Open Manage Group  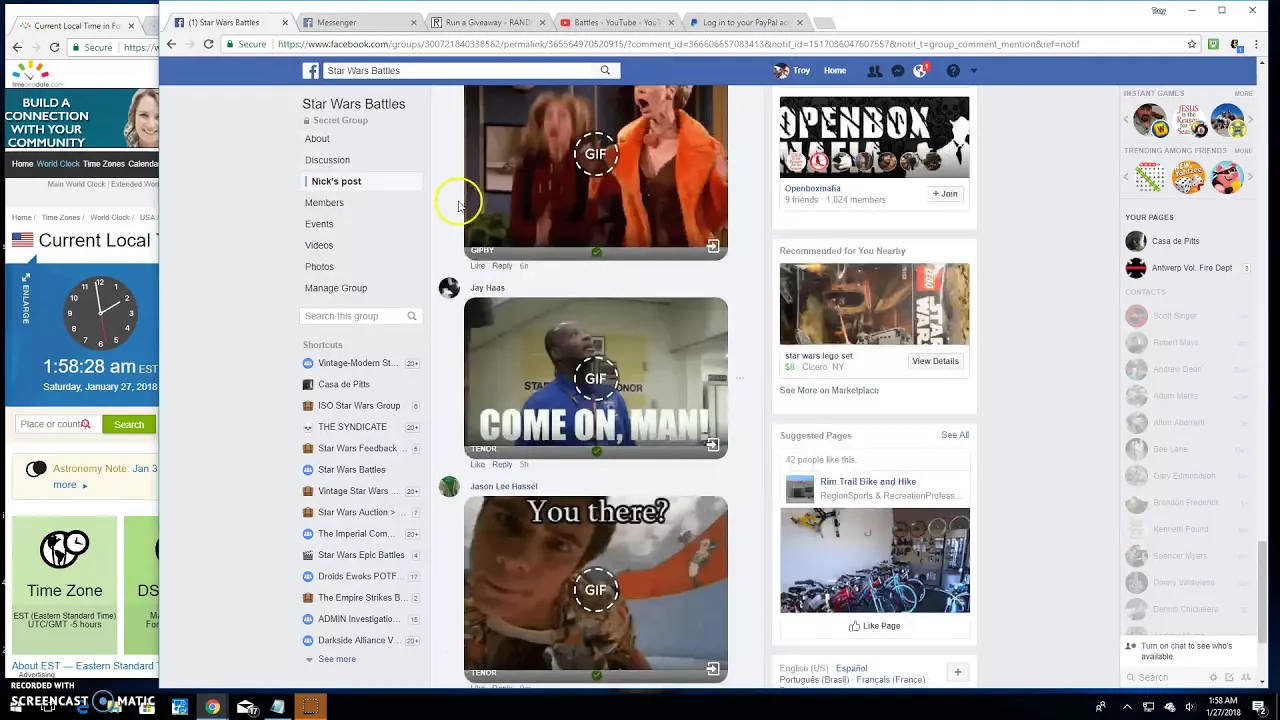[336, 288]
